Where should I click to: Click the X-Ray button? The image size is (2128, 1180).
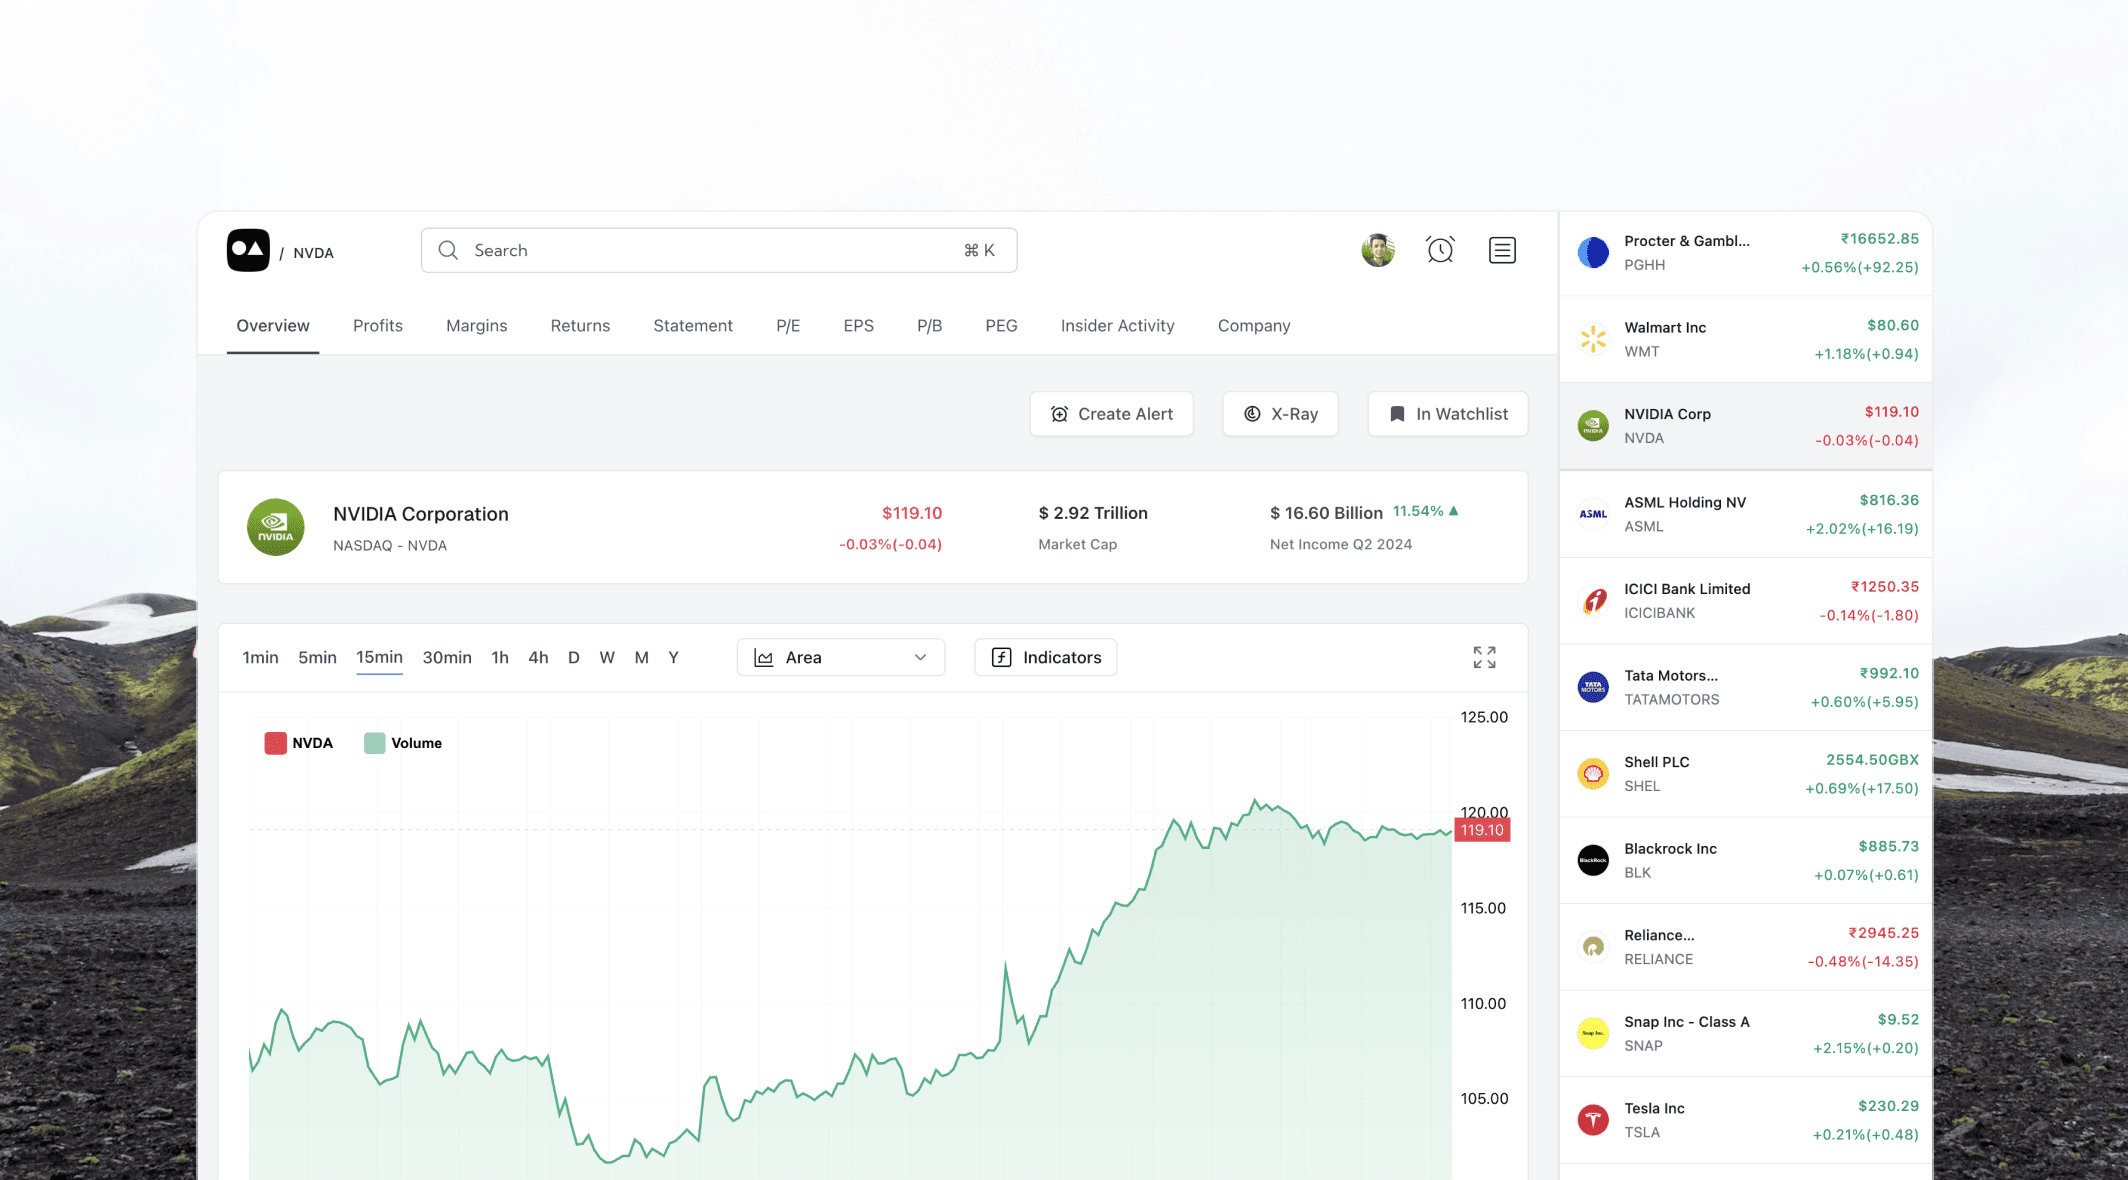[1280, 414]
